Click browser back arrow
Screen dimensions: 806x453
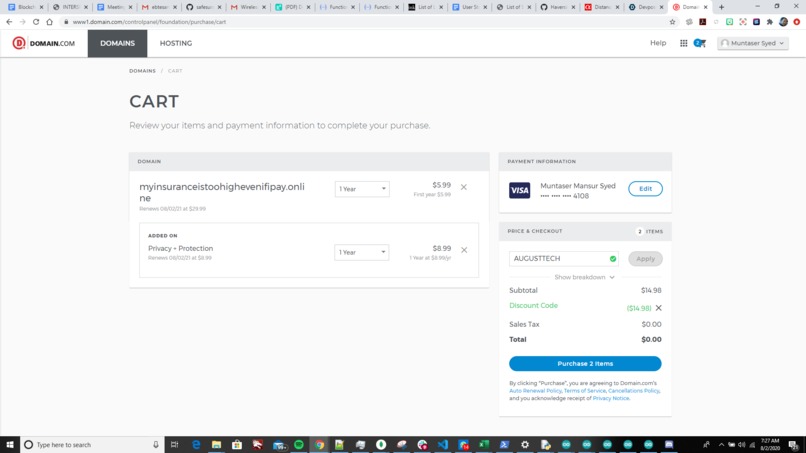(9, 22)
